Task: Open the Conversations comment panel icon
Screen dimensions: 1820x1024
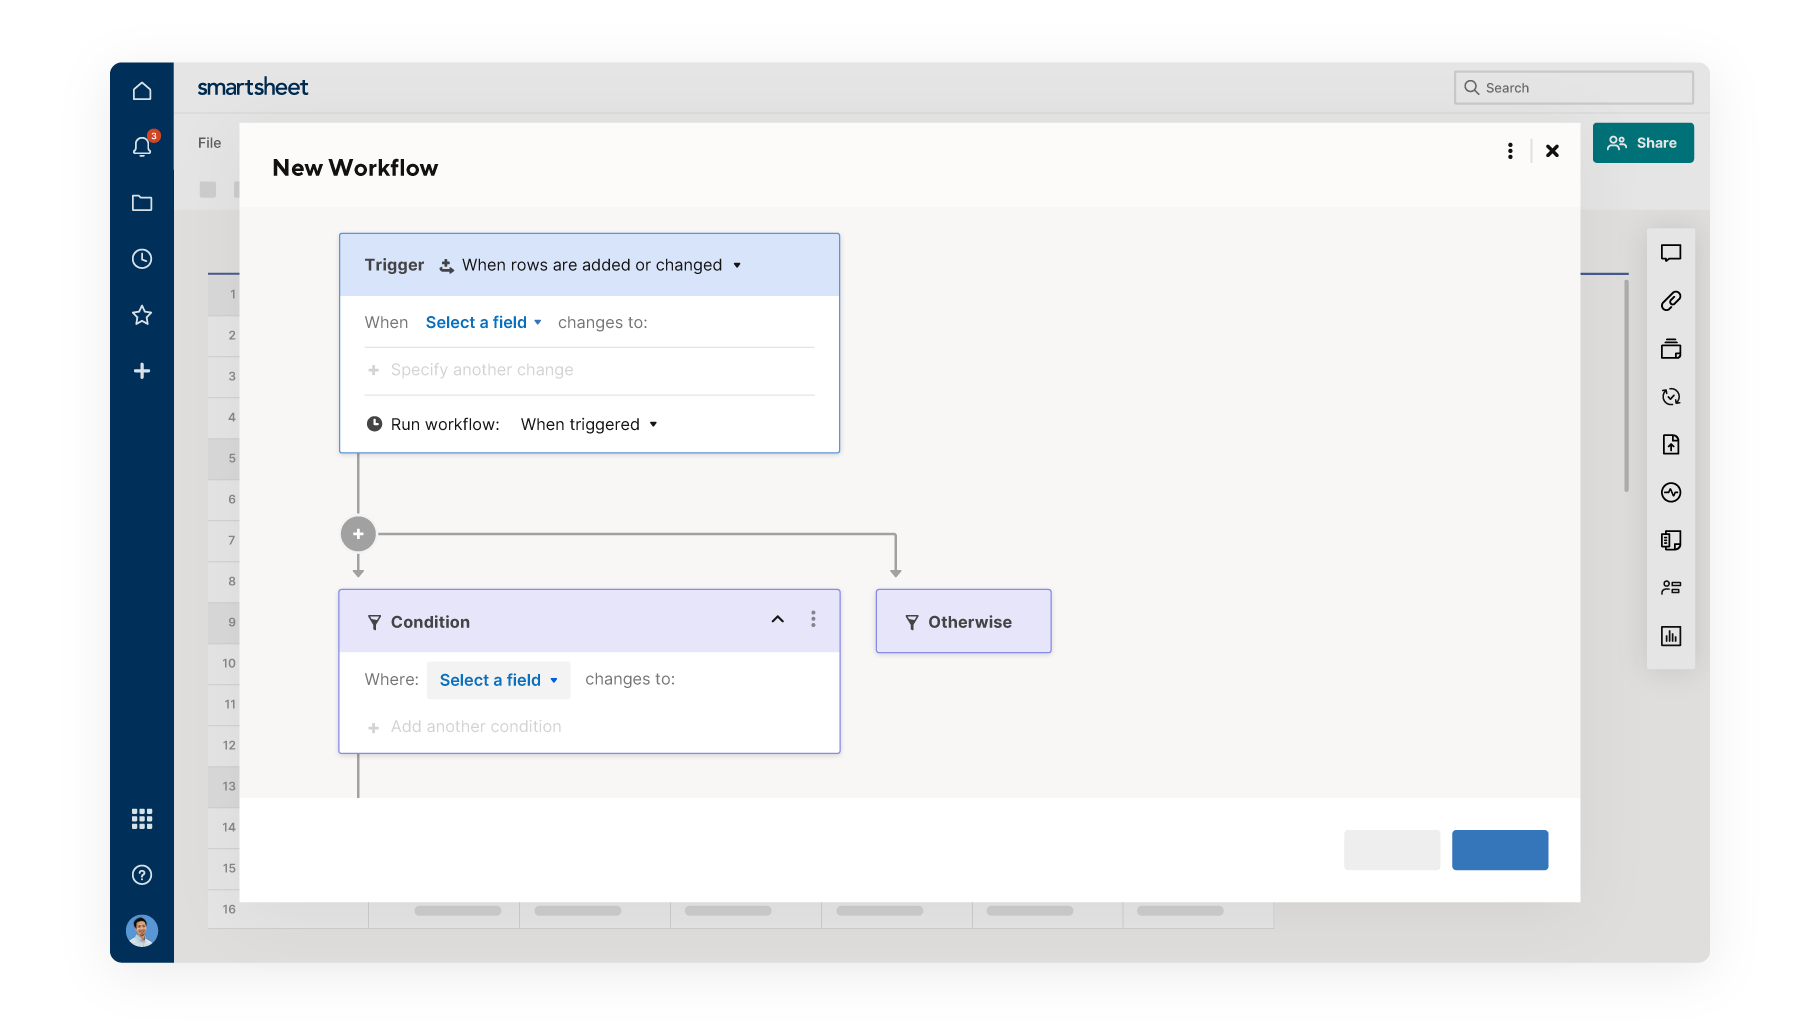Action: coord(1671,253)
